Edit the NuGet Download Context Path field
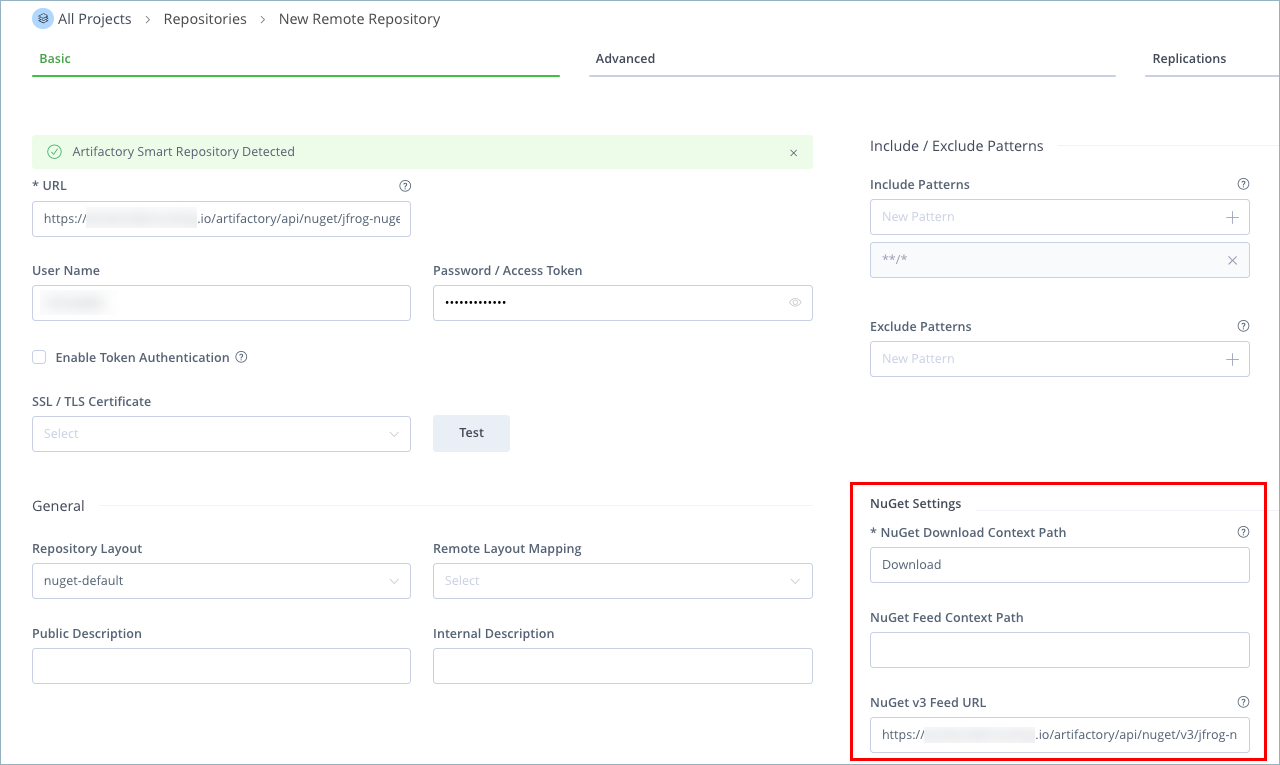The width and height of the screenshot is (1280, 765). [1060, 565]
